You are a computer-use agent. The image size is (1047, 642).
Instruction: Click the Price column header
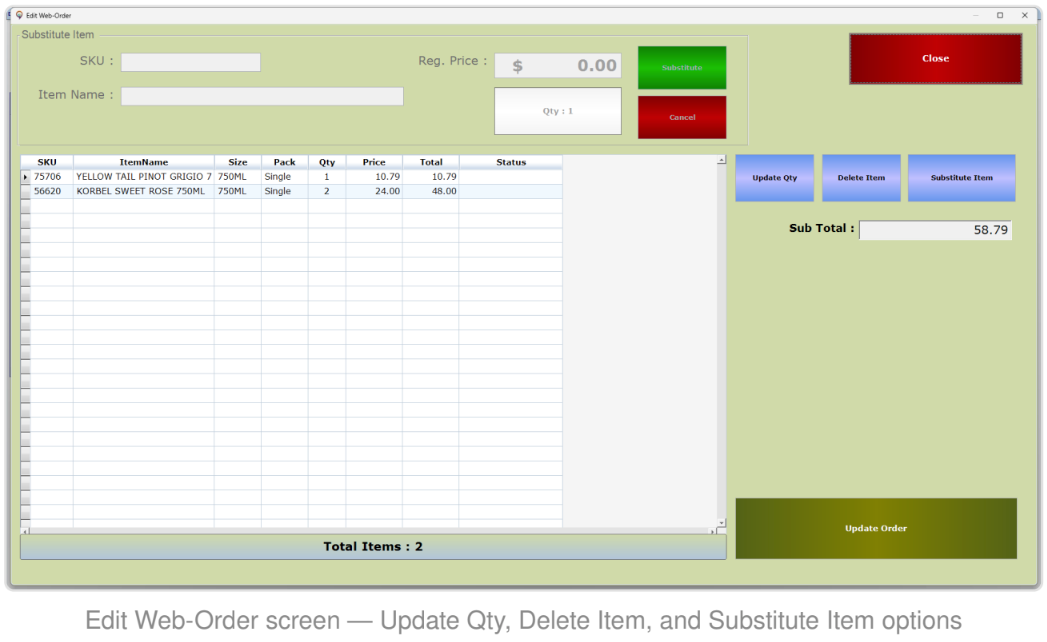pyautogui.click(x=374, y=162)
